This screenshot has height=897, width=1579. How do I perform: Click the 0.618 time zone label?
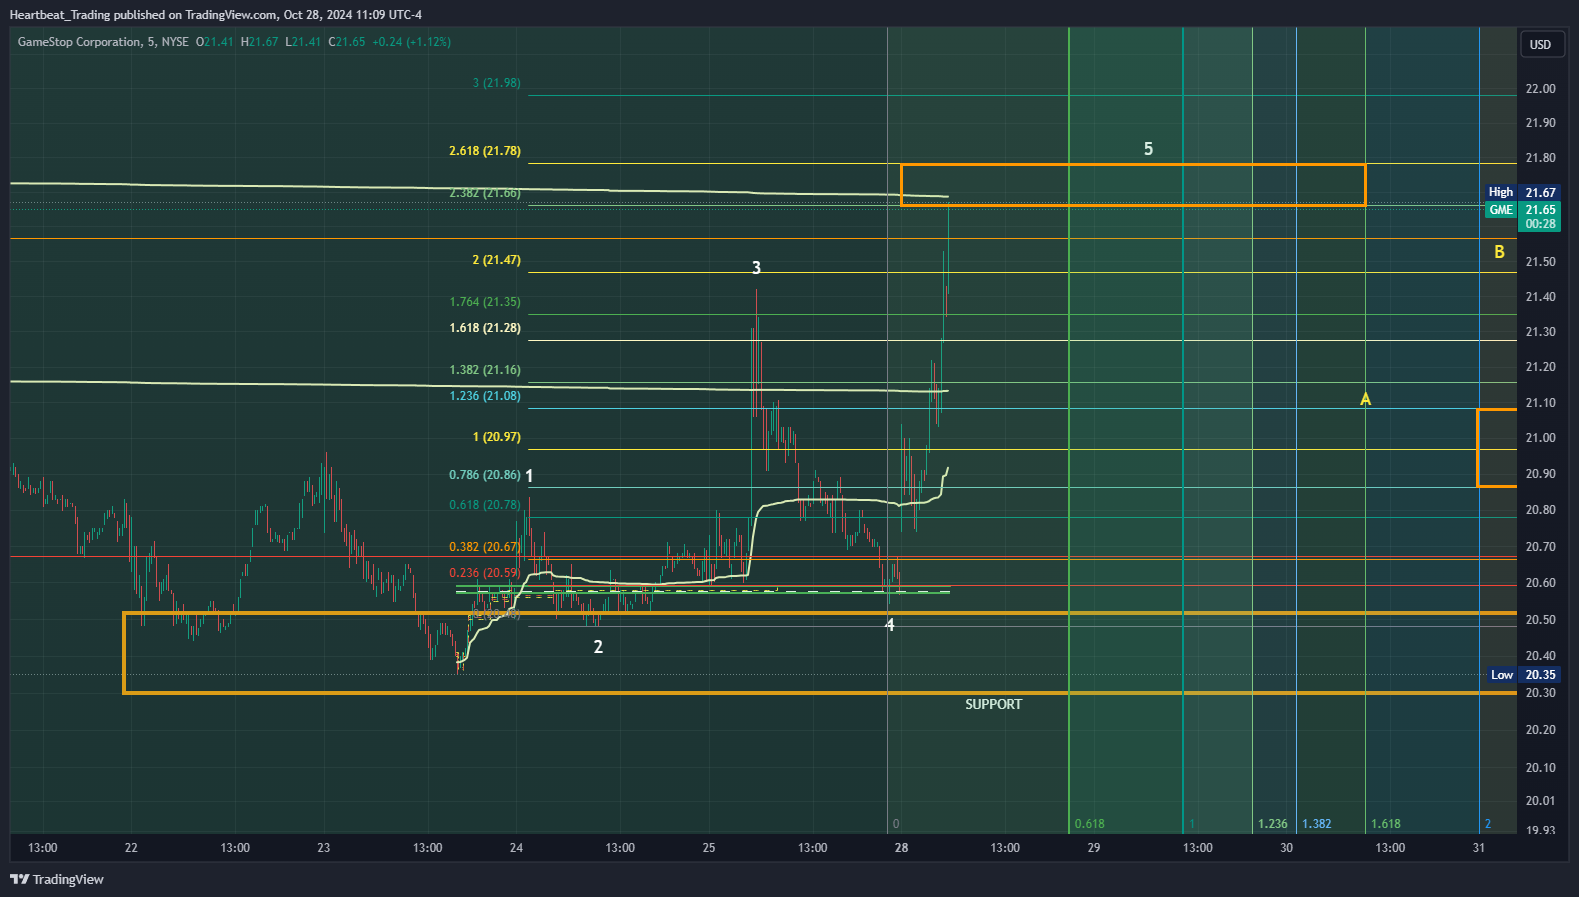1089,824
